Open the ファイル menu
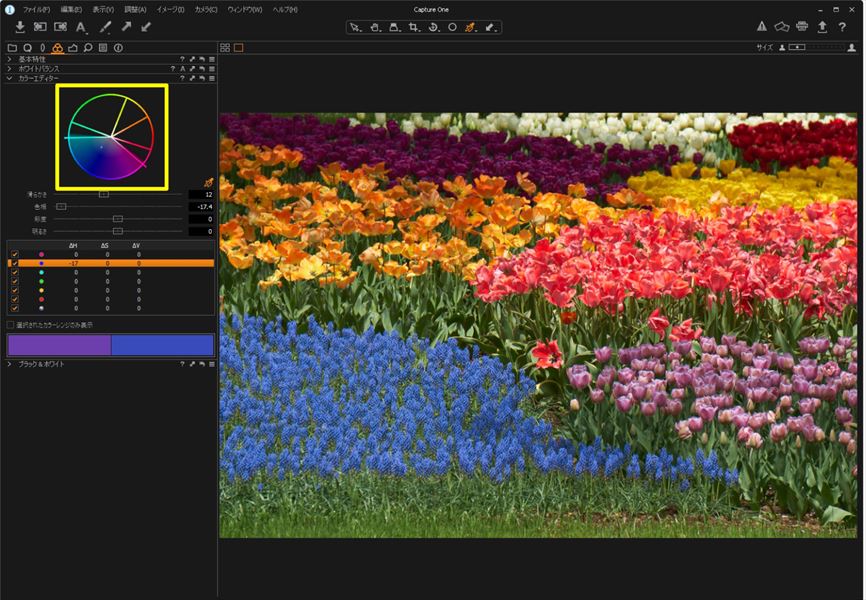This screenshot has width=866, height=600. (x=36, y=10)
